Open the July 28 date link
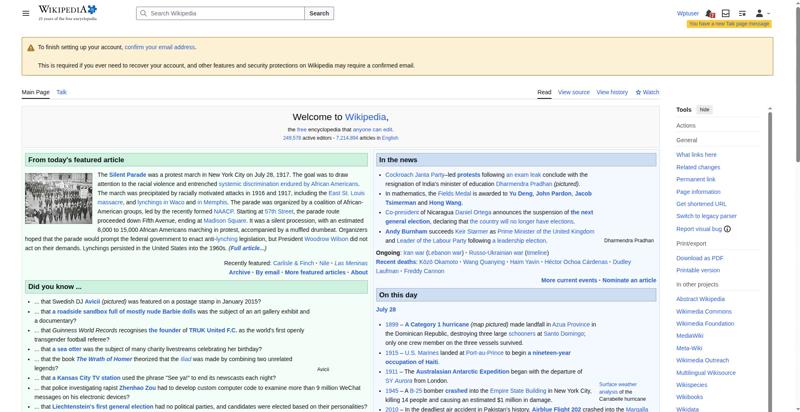Viewport: 800px width, 412px height. pos(386,310)
